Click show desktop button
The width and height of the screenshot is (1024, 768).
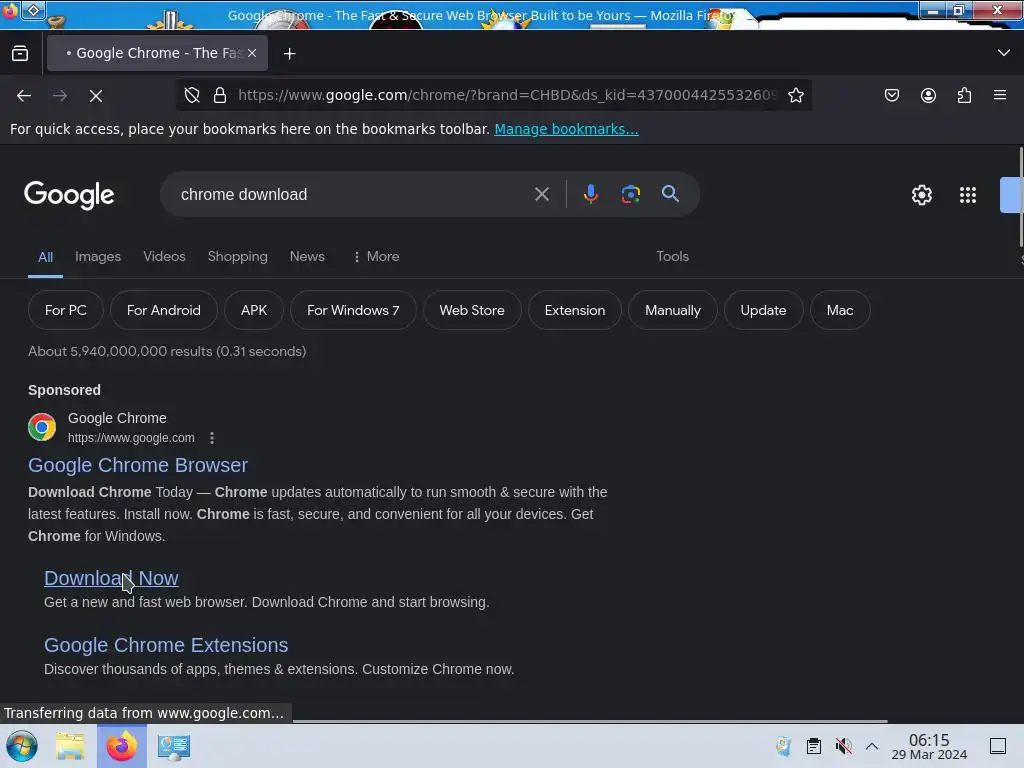tap(998, 746)
